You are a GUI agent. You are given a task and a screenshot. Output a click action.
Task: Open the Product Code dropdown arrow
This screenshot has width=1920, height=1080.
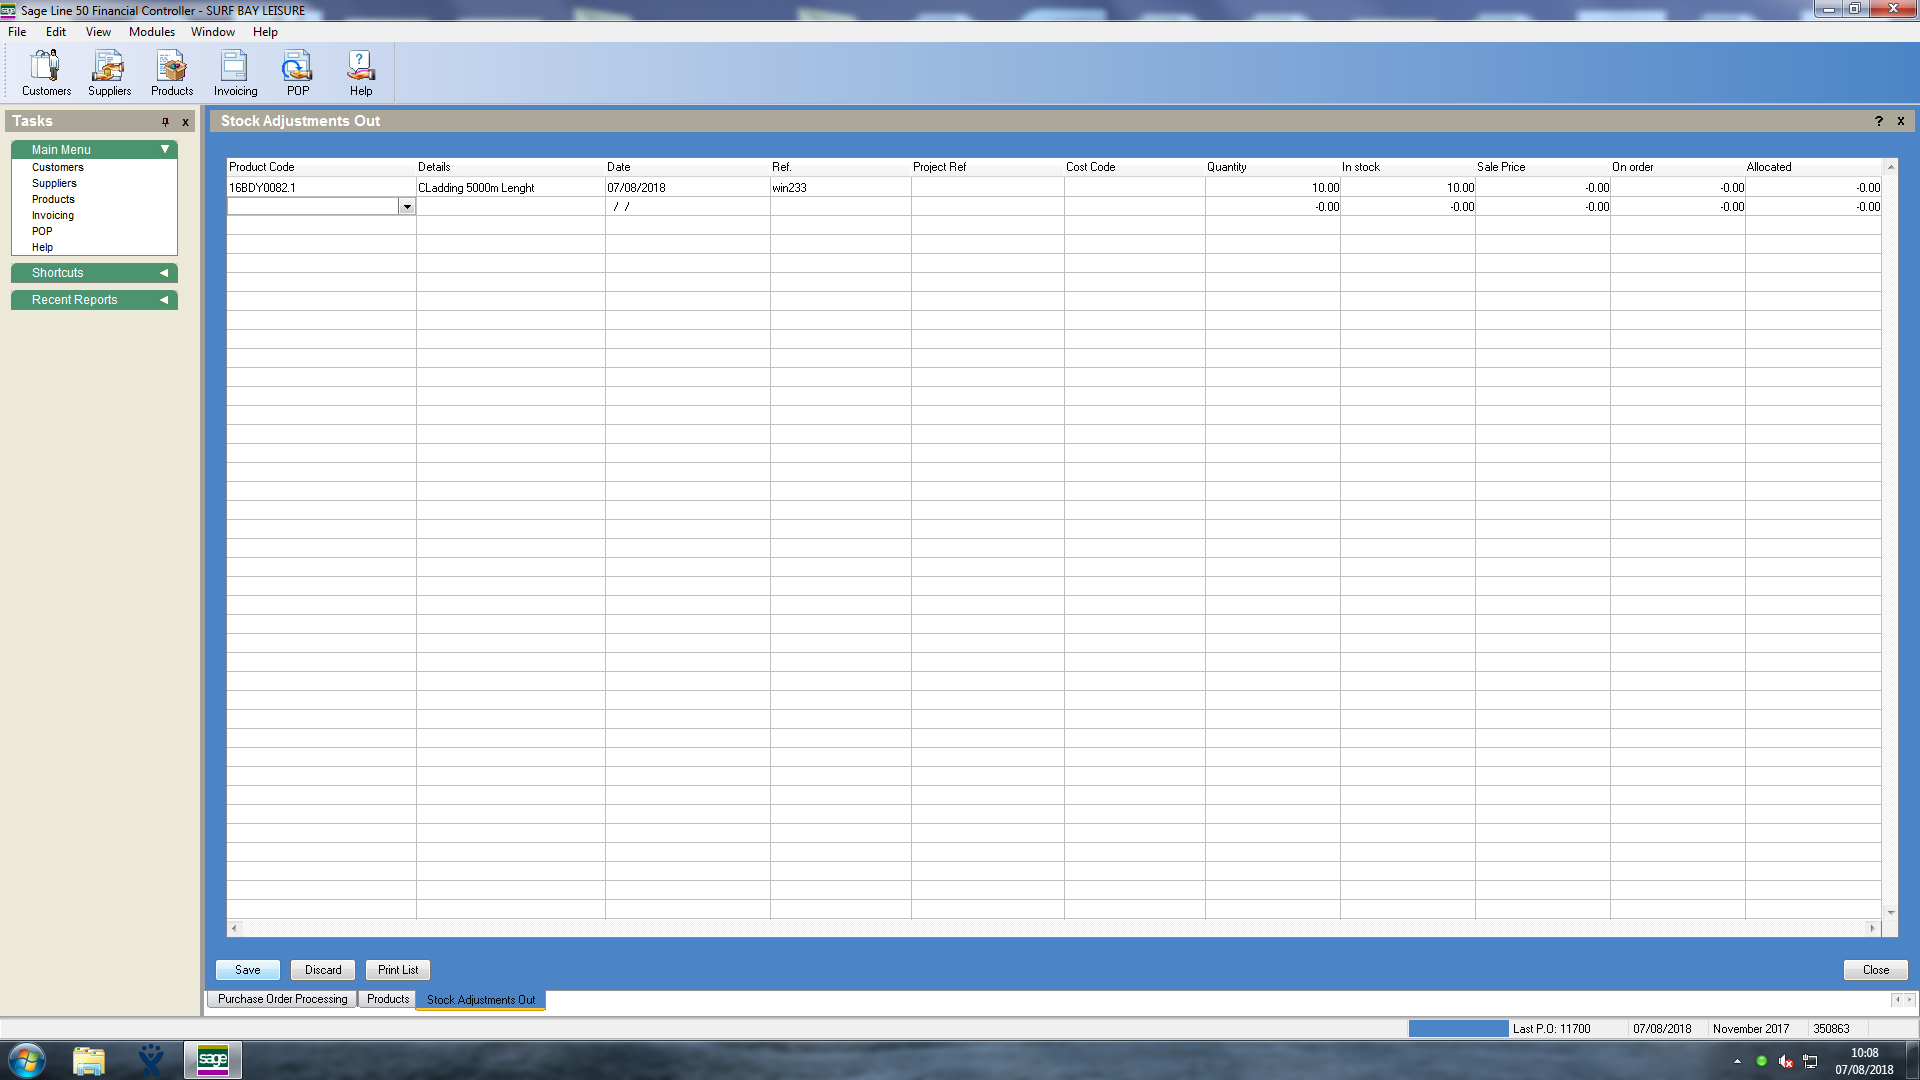tap(407, 207)
